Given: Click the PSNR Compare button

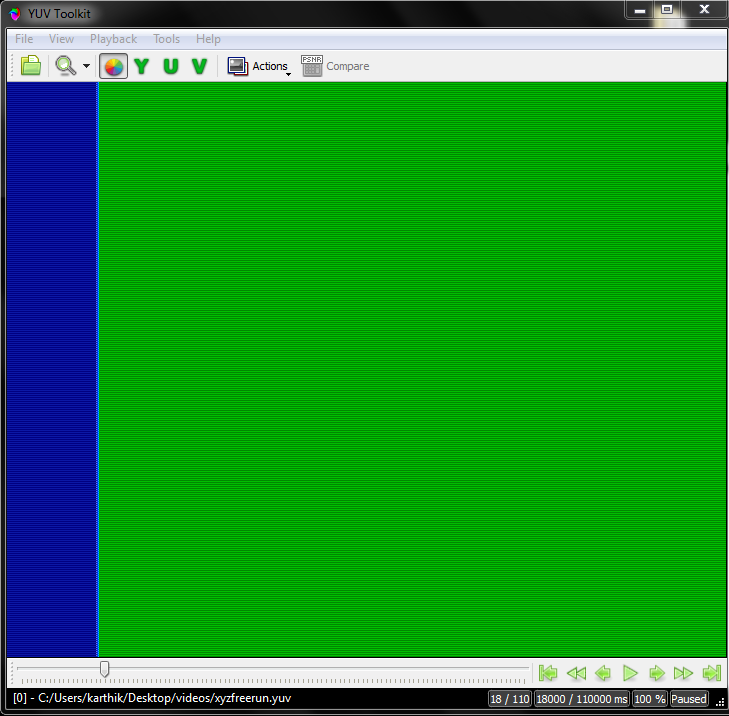Looking at the screenshot, I should pyautogui.click(x=335, y=66).
